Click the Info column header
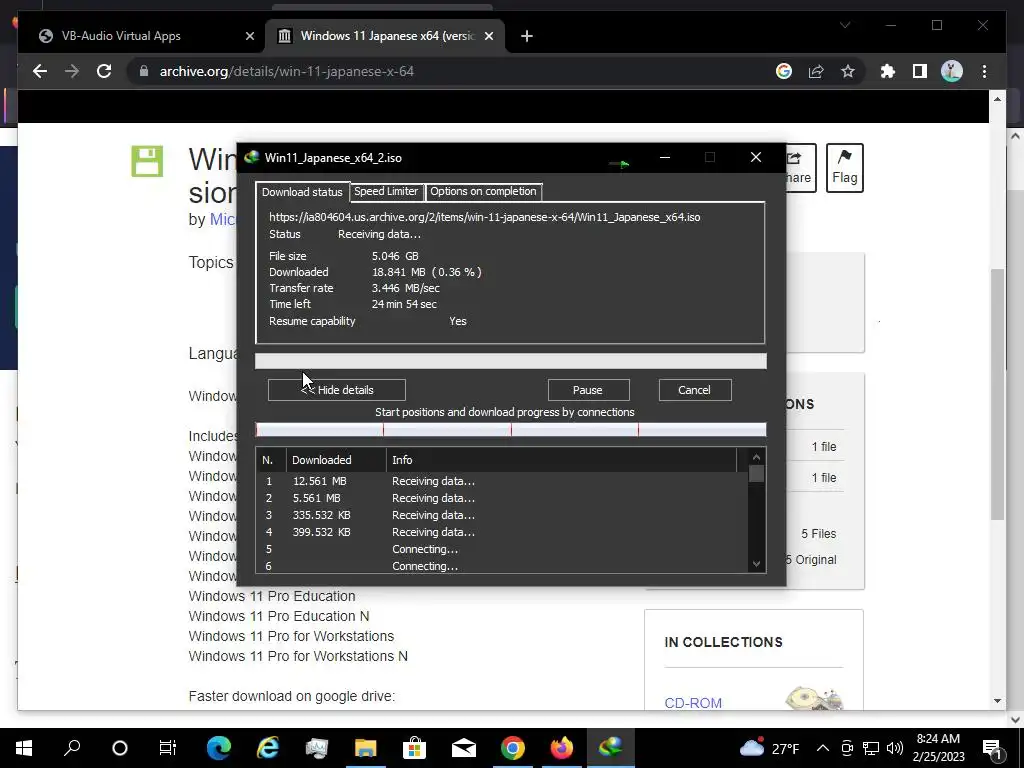 [561, 460]
